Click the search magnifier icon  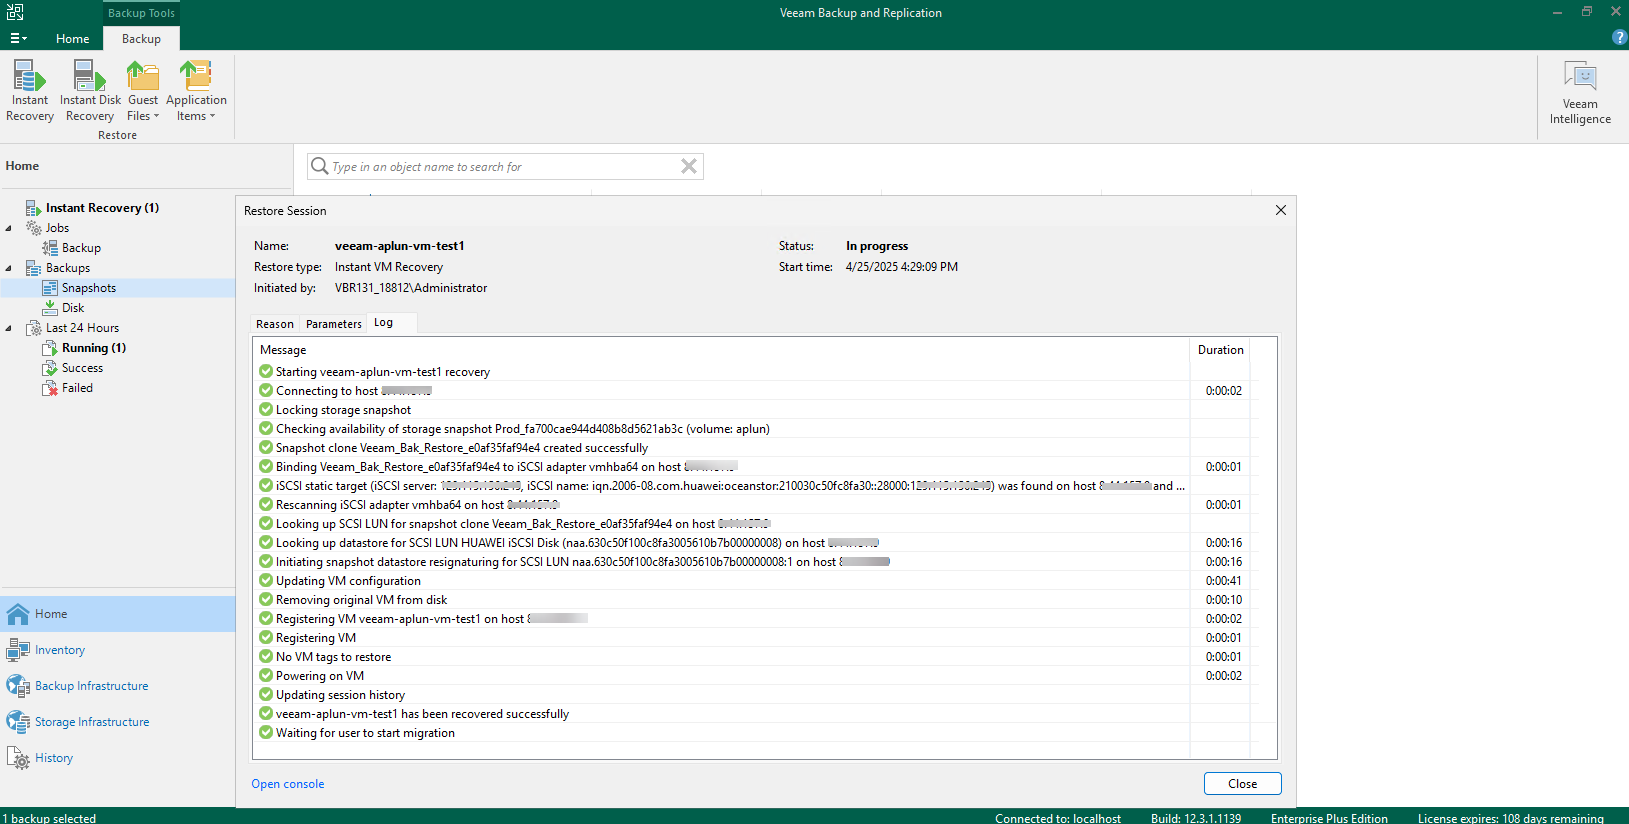point(319,166)
